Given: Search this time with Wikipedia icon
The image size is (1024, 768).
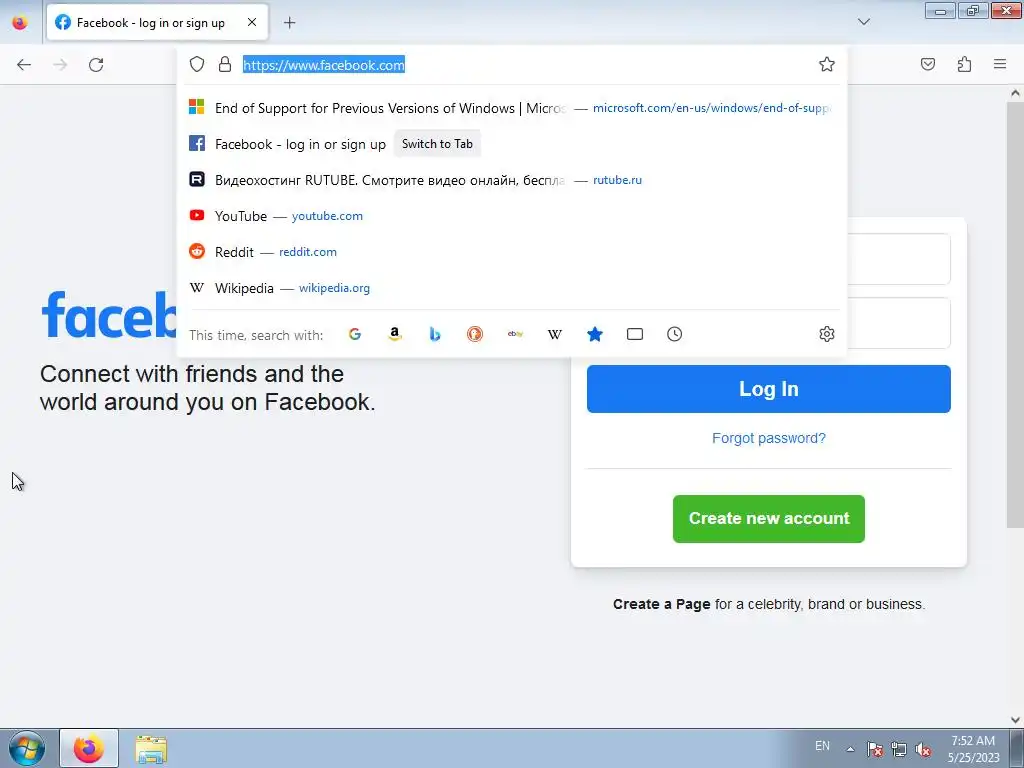Looking at the screenshot, I should click(x=554, y=334).
